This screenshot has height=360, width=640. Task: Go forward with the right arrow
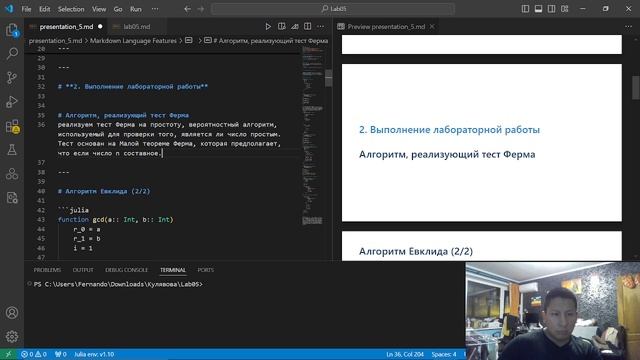coord(200,9)
